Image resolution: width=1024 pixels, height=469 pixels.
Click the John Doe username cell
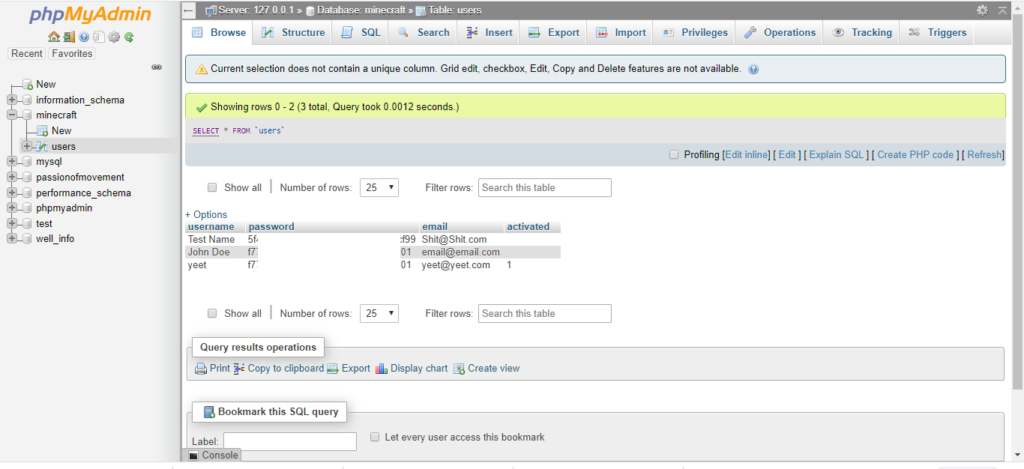point(209,252)
